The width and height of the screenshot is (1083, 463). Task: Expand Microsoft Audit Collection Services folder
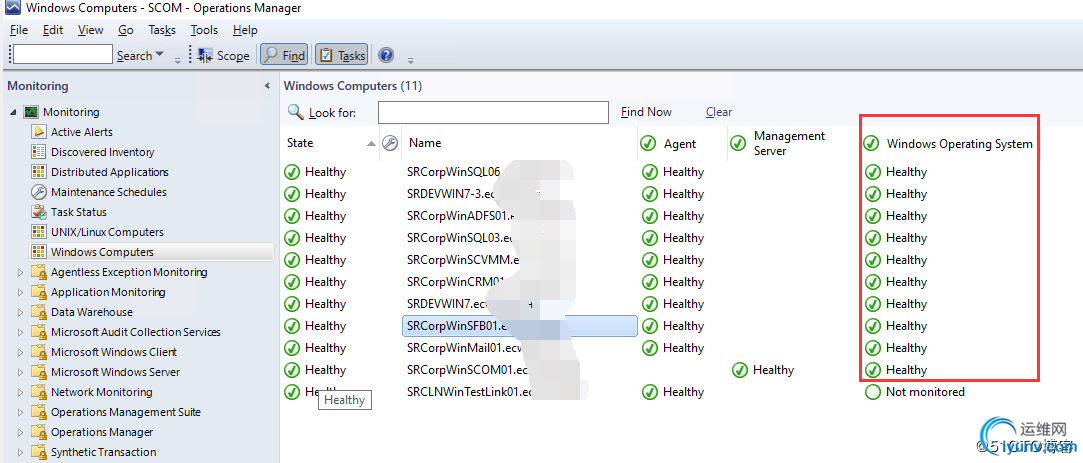coord(20,332)
